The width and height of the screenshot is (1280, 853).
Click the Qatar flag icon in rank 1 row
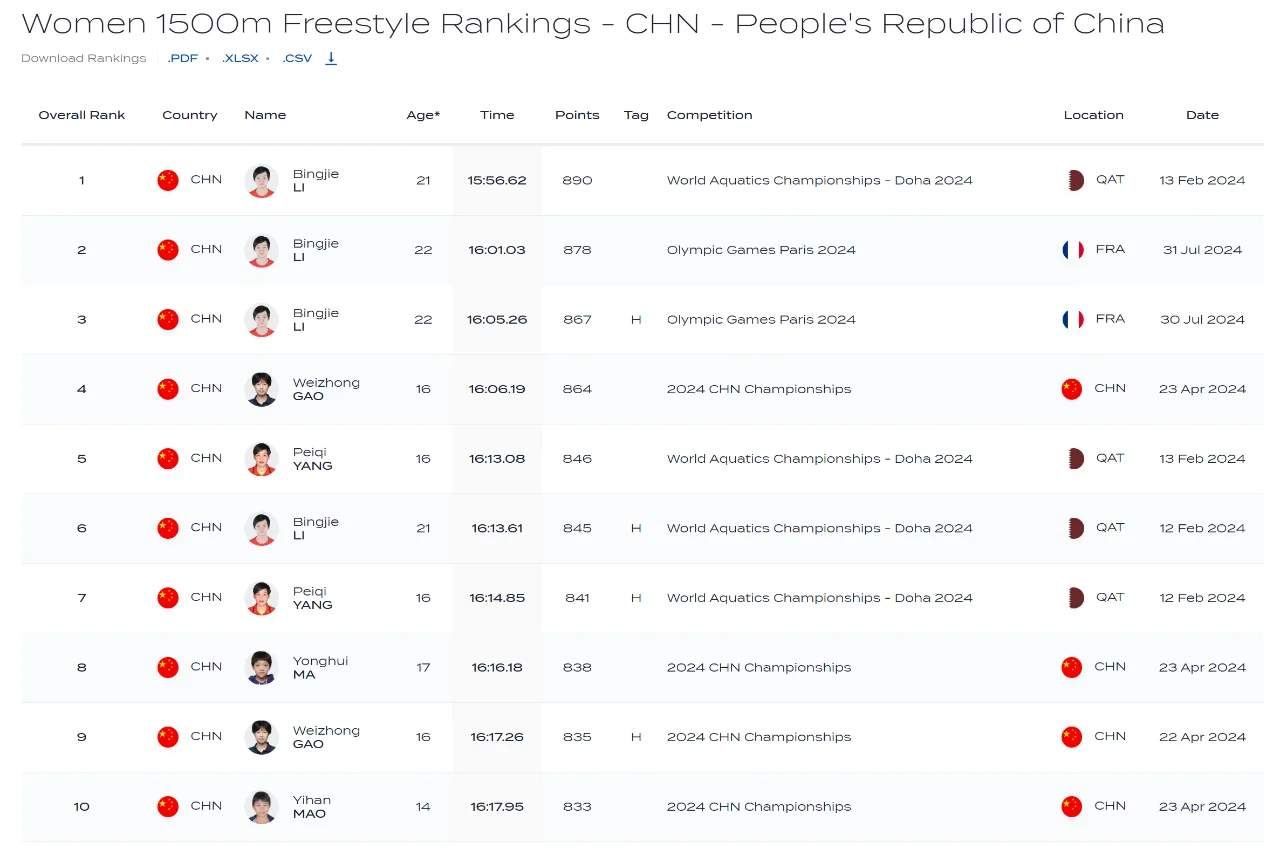1075,180
